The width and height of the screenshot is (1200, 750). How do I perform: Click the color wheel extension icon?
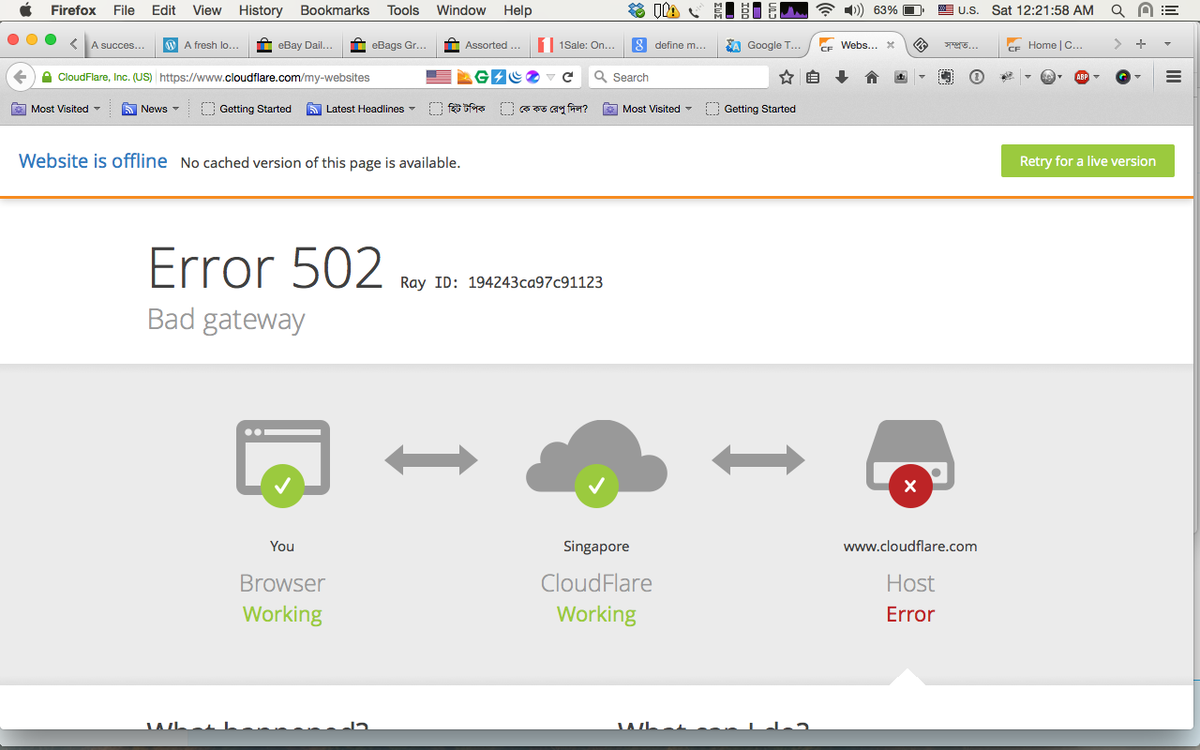(x=1123, y=77)
